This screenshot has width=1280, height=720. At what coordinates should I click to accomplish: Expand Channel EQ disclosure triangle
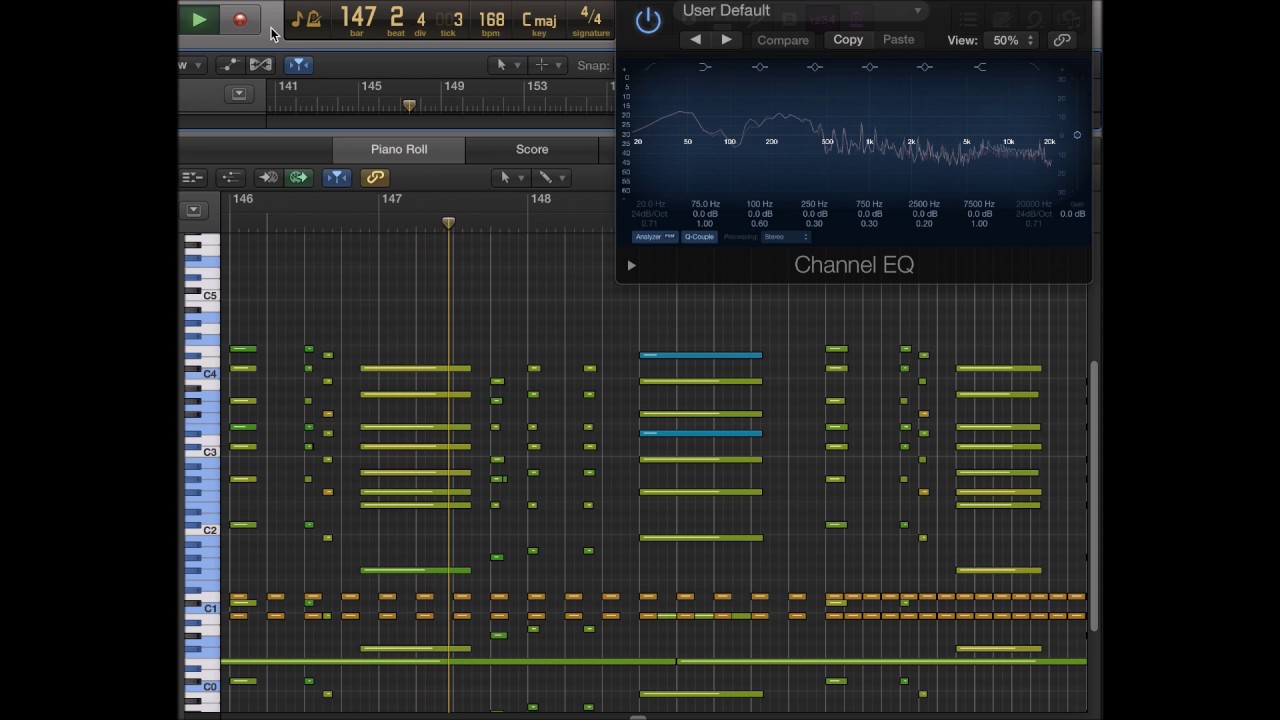tap(631, 265)
